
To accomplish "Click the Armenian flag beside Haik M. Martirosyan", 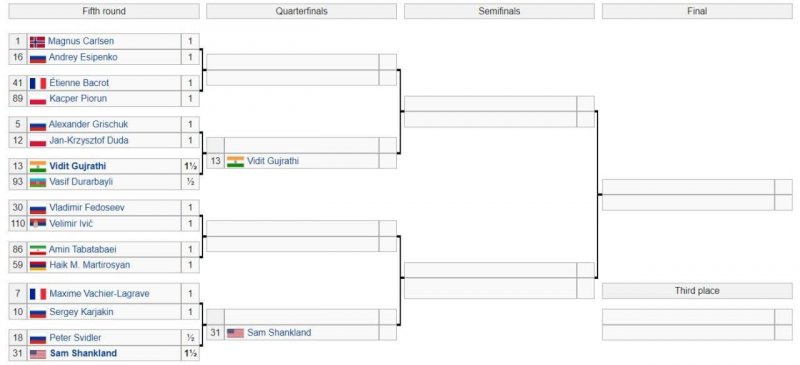I will coord(38,265).
